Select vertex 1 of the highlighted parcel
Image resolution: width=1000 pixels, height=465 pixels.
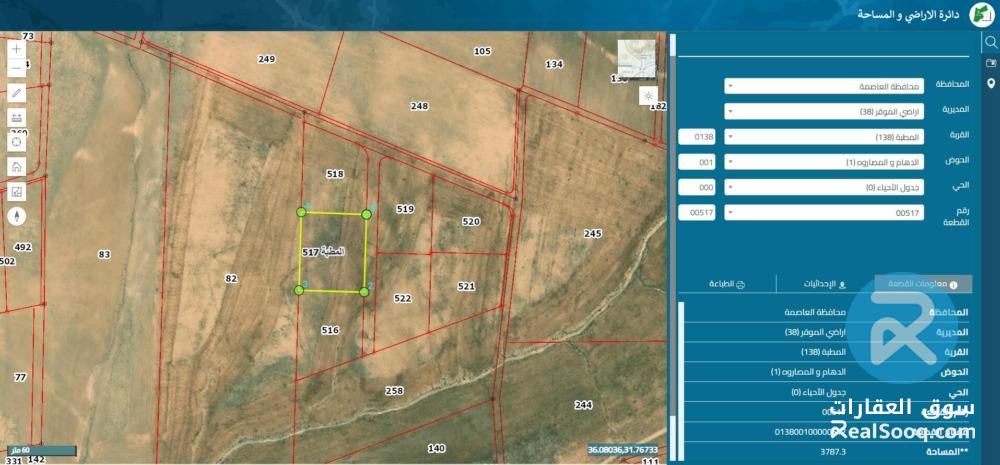(x=366, y=214)
